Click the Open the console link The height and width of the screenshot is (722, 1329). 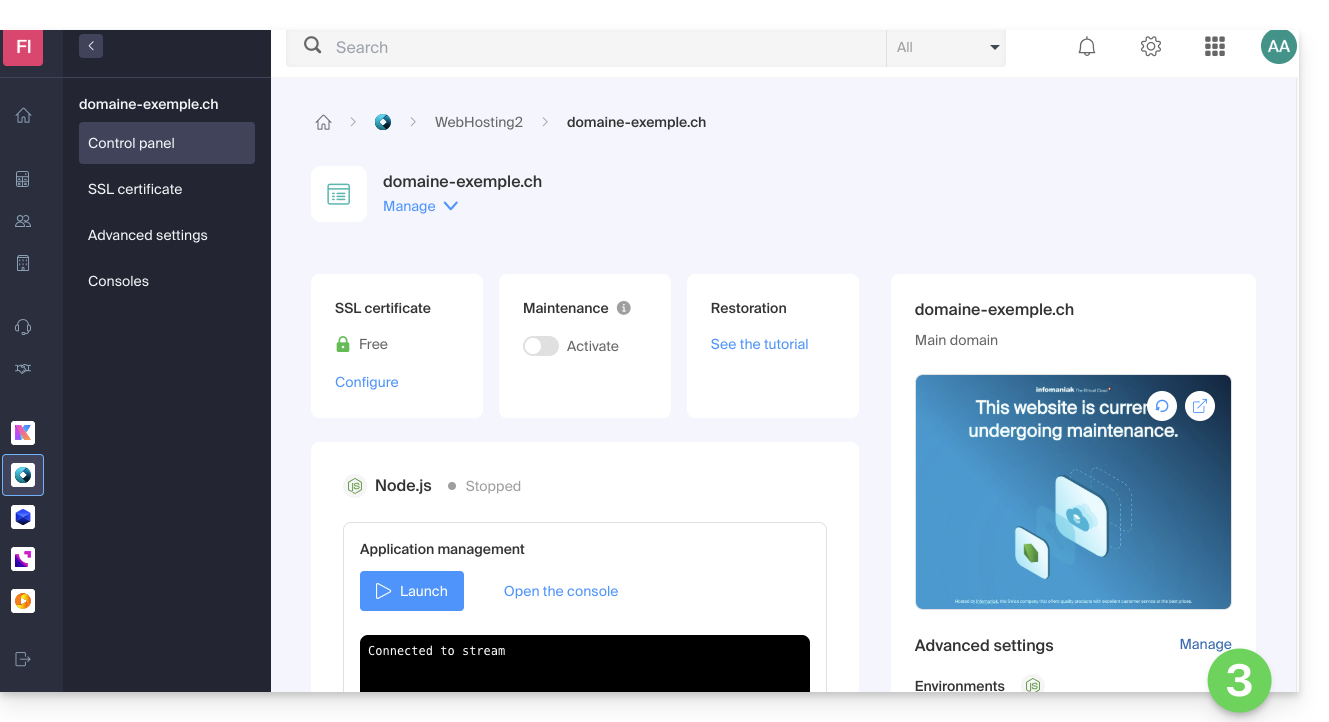(561, 591)
